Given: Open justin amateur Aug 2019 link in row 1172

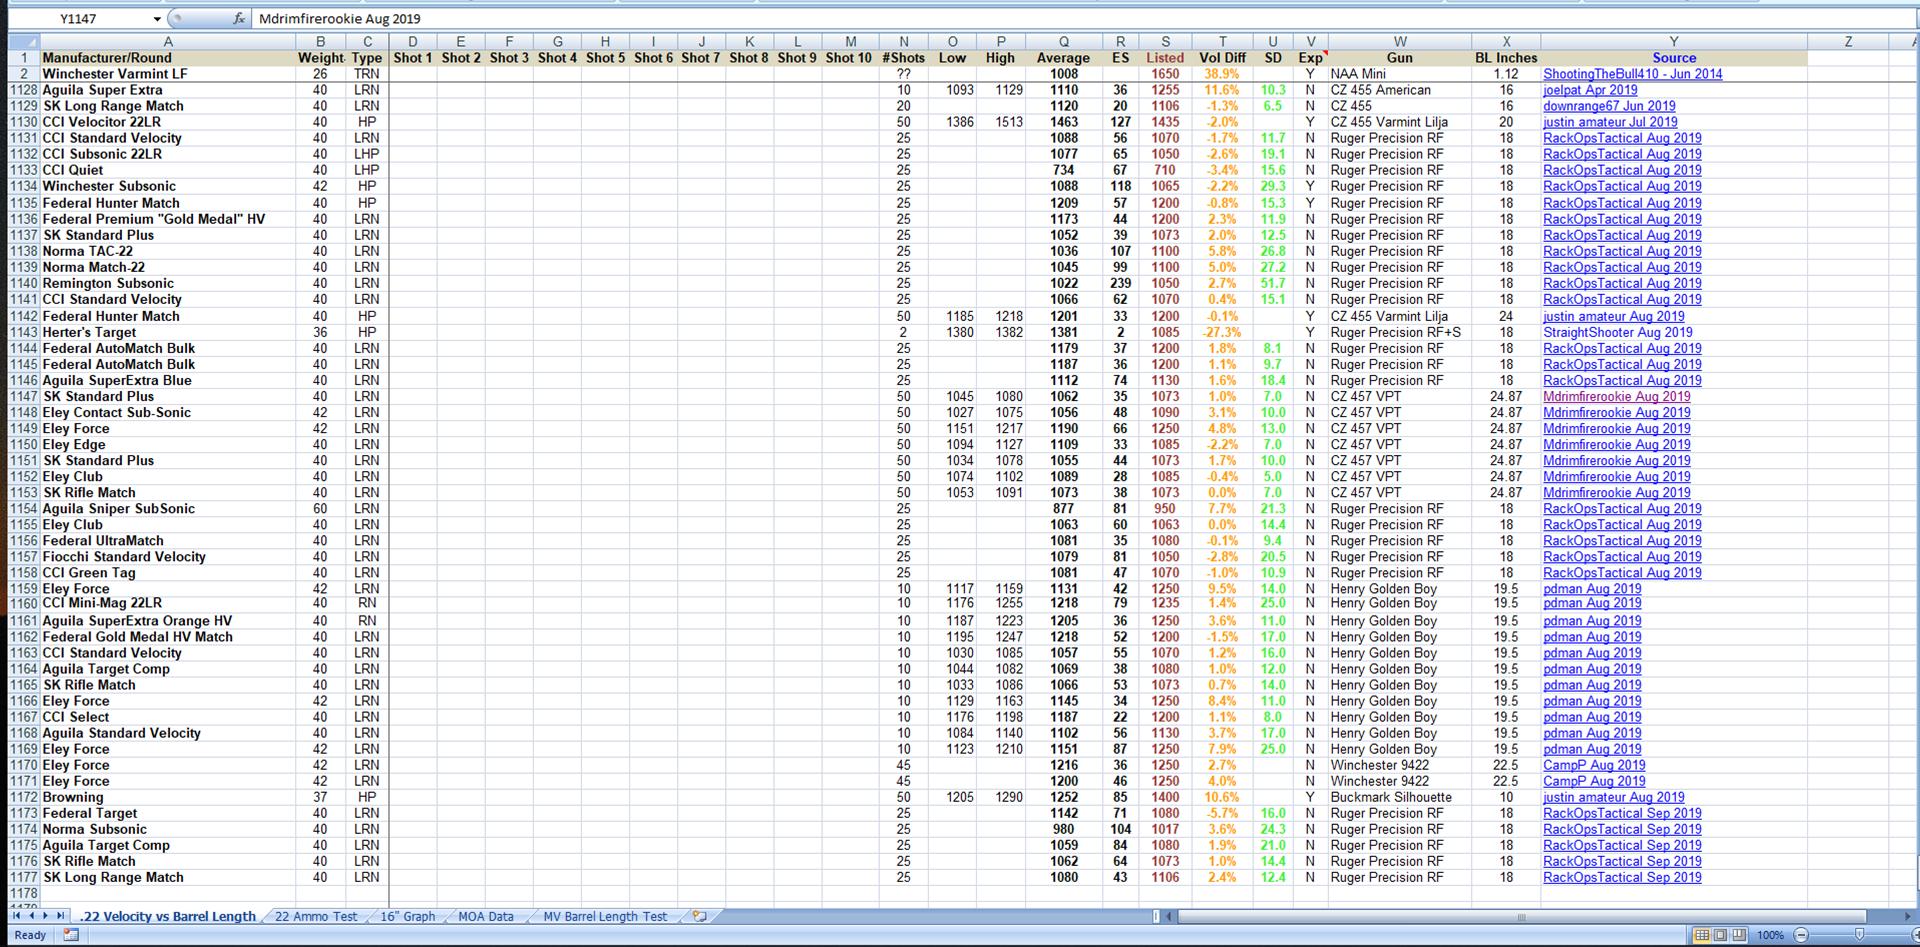Looking at the screenshot, I should (x=1613, y=797).
